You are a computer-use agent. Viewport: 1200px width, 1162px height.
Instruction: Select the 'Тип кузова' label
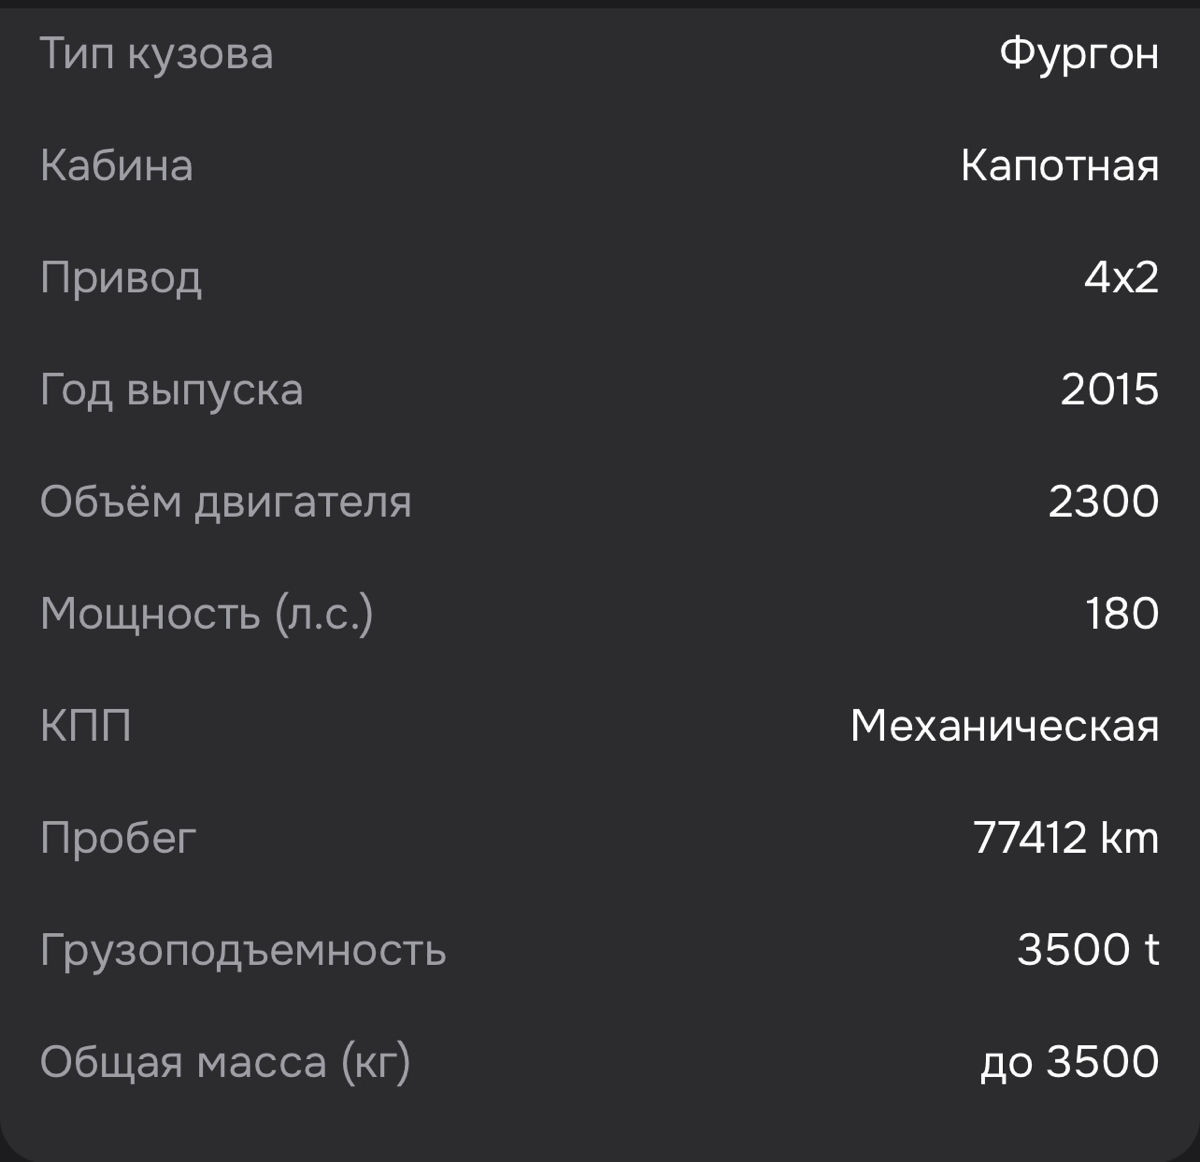click(156, 54)
